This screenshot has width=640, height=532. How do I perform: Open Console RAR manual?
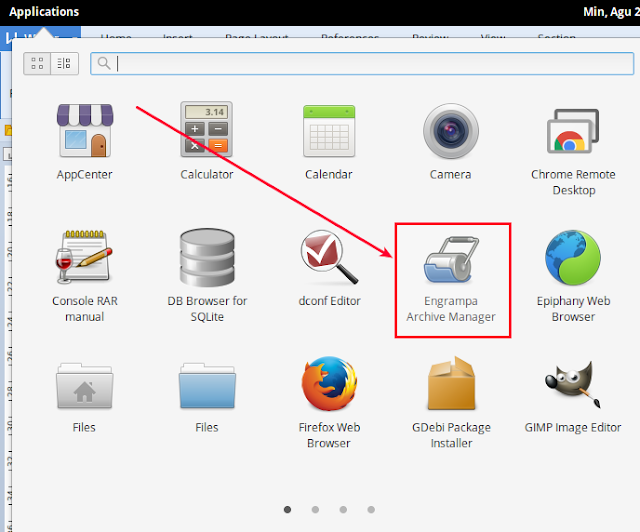[84, 276]
